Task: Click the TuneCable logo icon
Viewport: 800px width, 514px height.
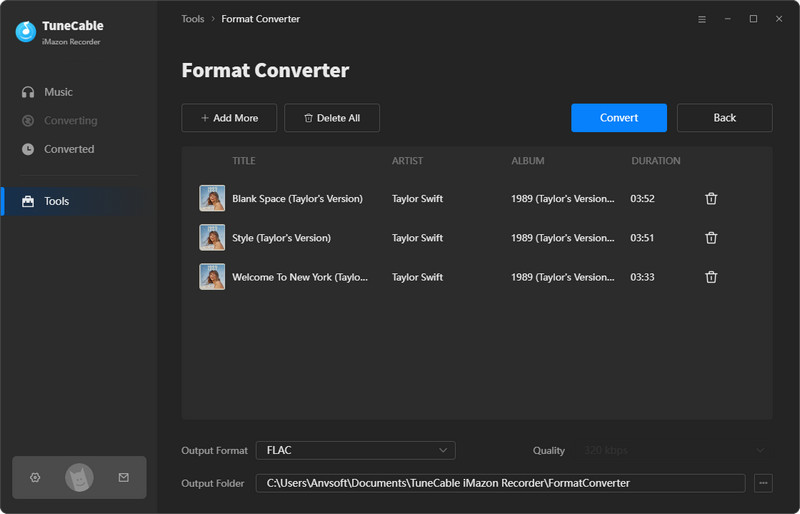Action: point(26,32)
